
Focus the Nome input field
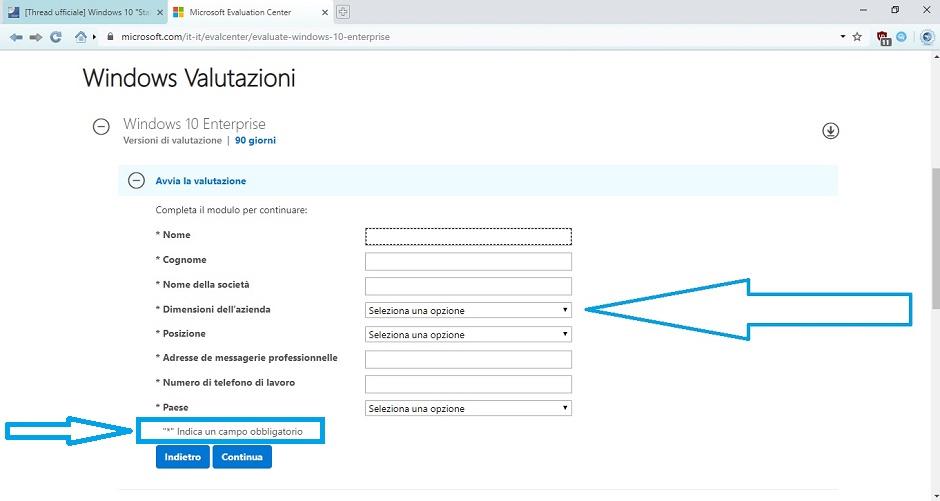tap(468, 236)
